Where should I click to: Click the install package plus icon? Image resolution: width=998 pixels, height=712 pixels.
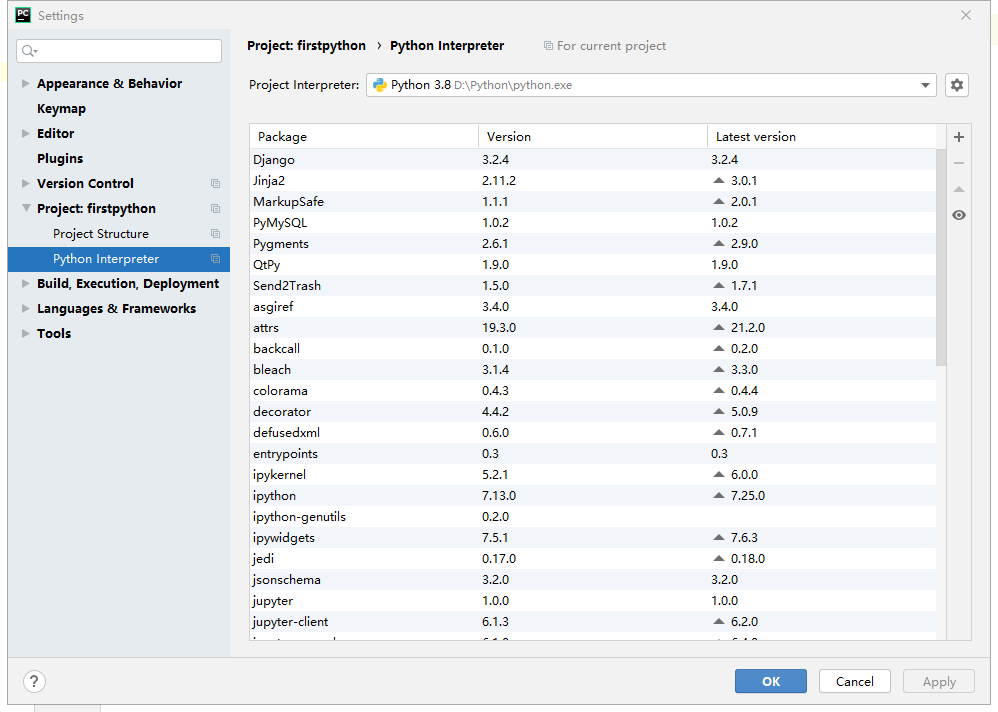959,137
